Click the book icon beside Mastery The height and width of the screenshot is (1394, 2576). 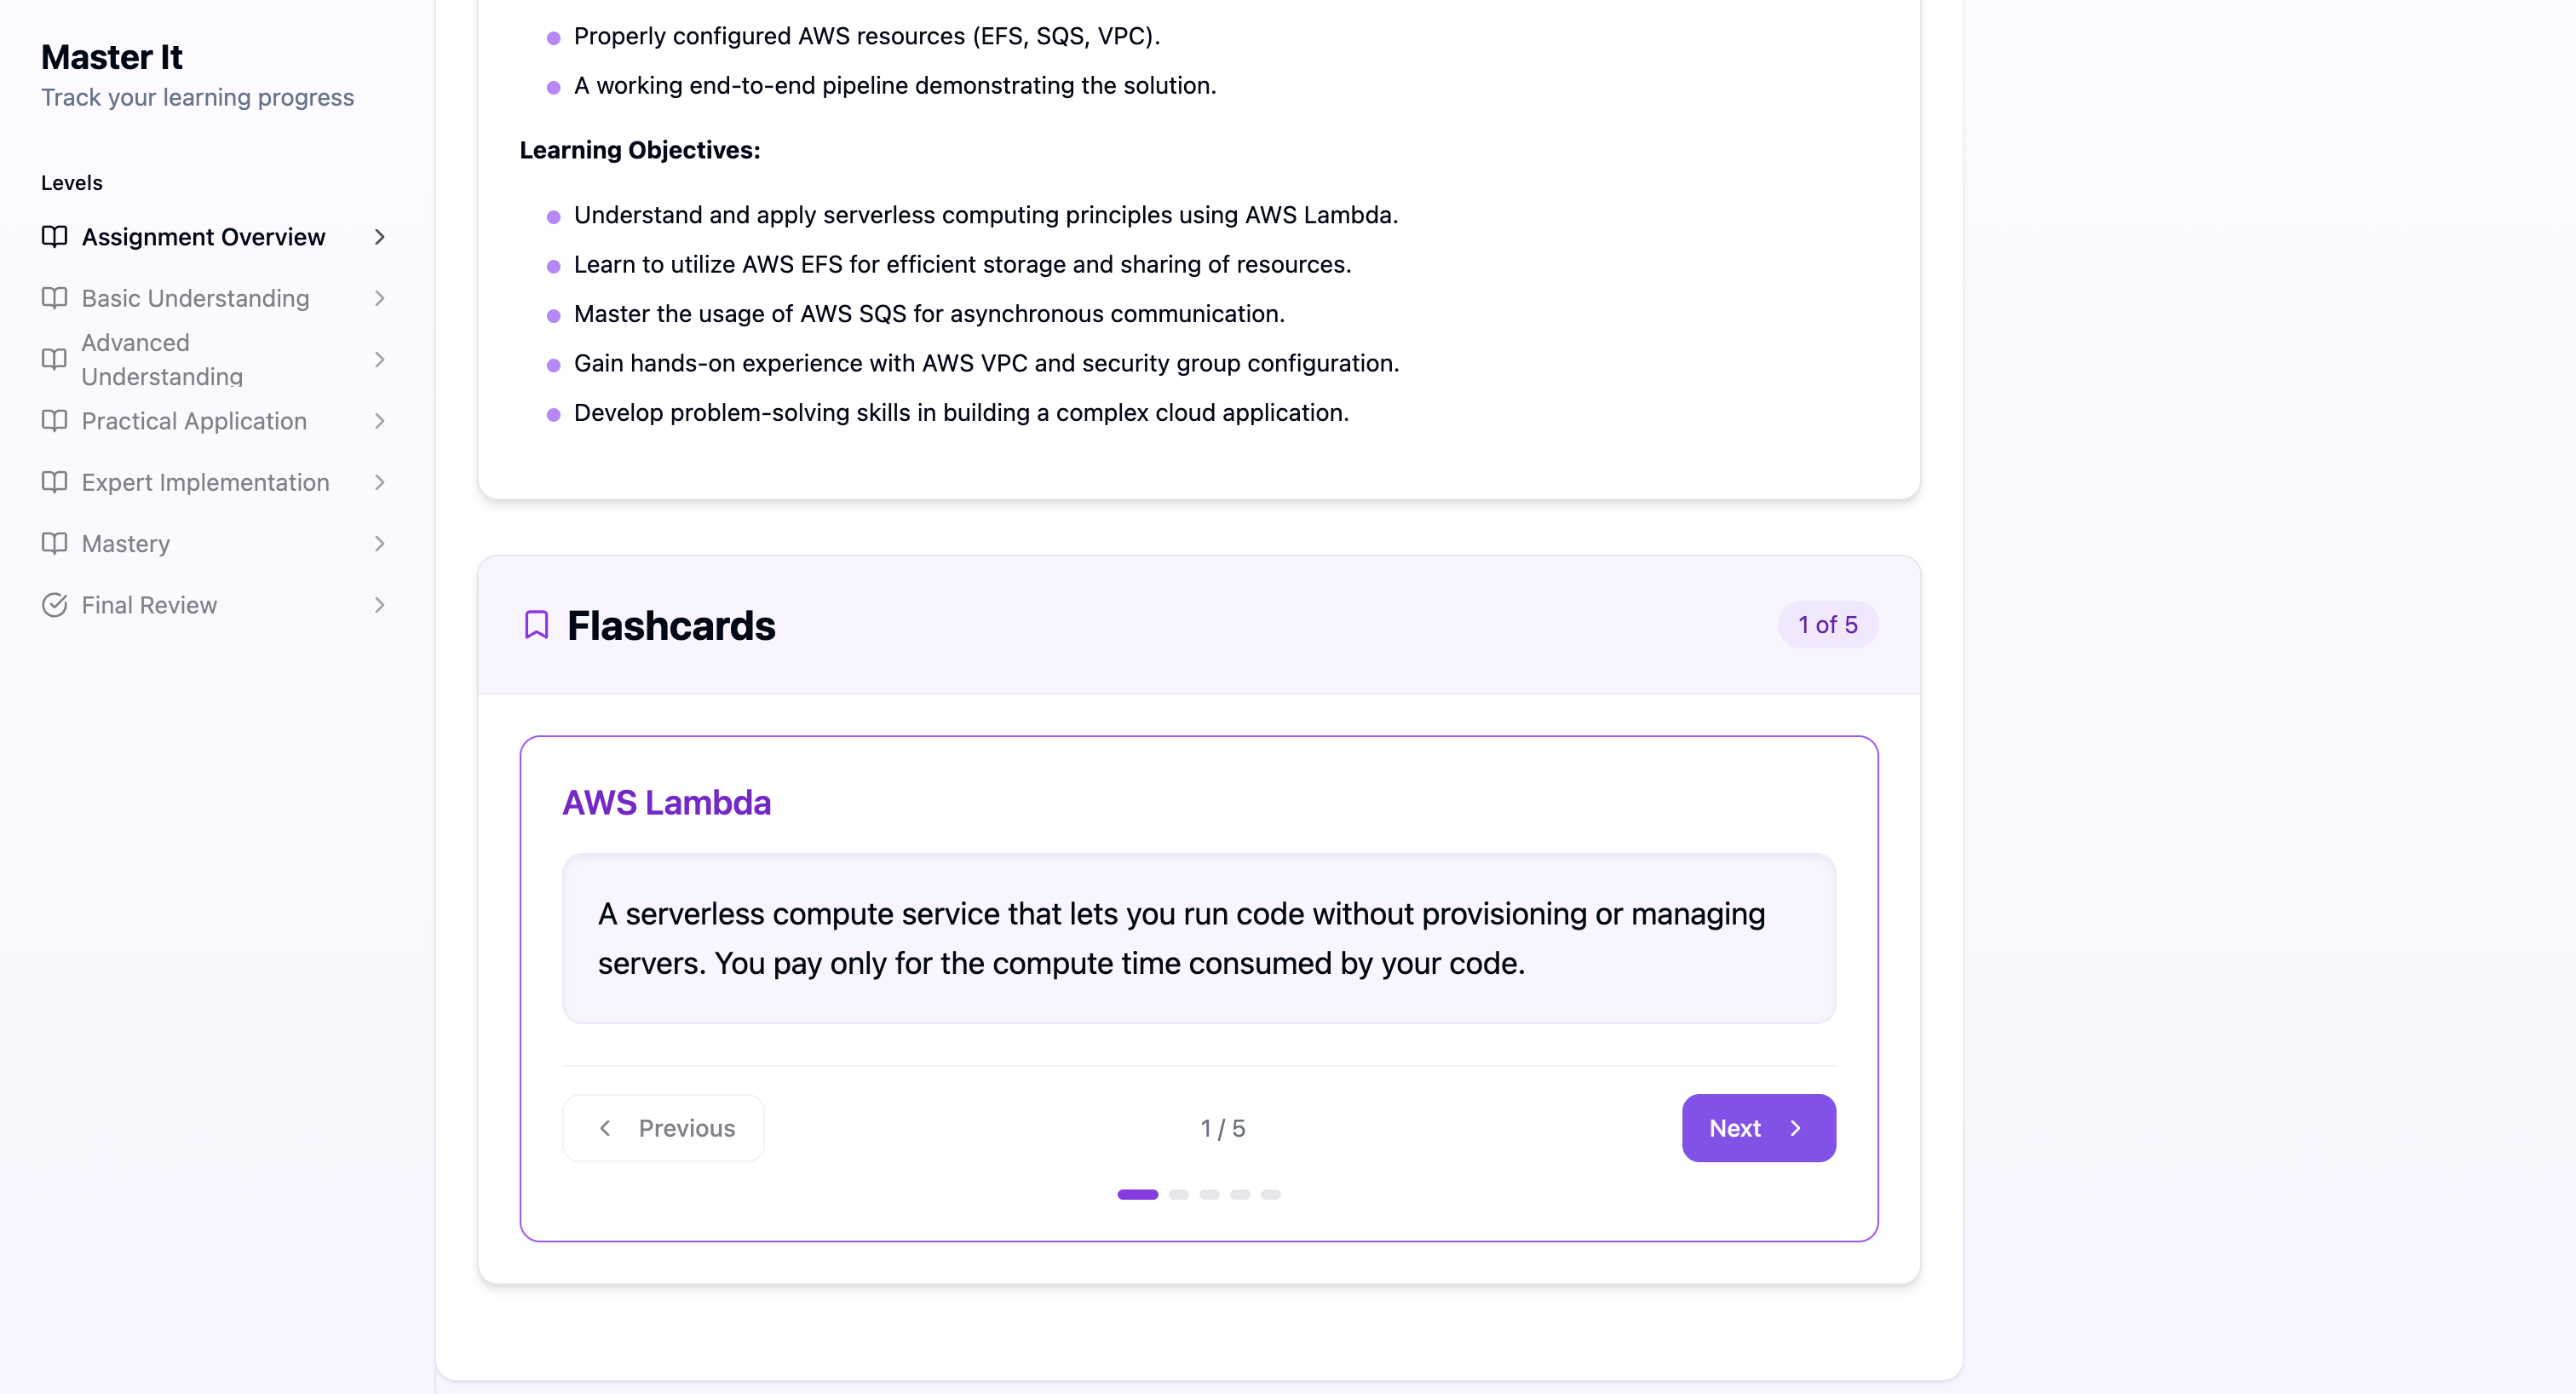[54, 544]
